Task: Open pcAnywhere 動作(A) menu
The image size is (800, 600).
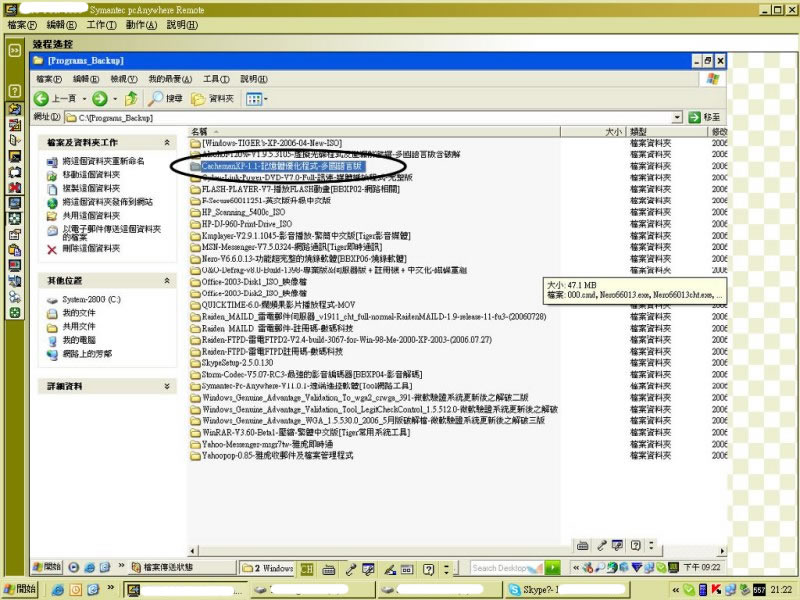Action: [141, 25]
